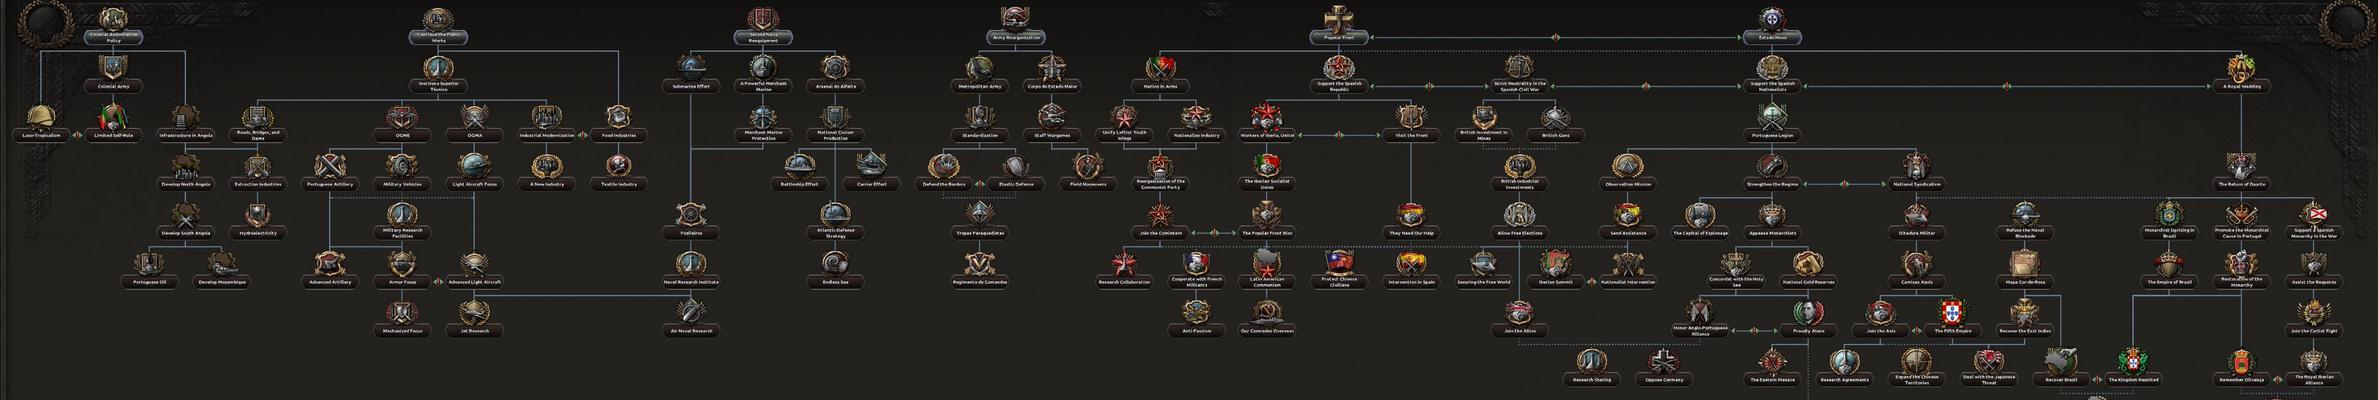
Task: Click the 'Iberian Summit' focus label
Action: pos(1555,282)
